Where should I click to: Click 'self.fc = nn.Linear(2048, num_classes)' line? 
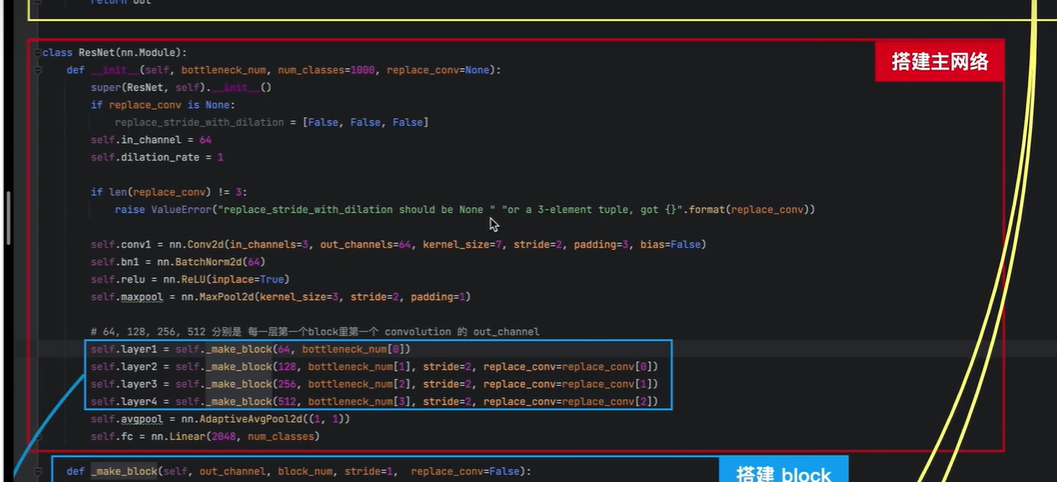pos(205,437)
